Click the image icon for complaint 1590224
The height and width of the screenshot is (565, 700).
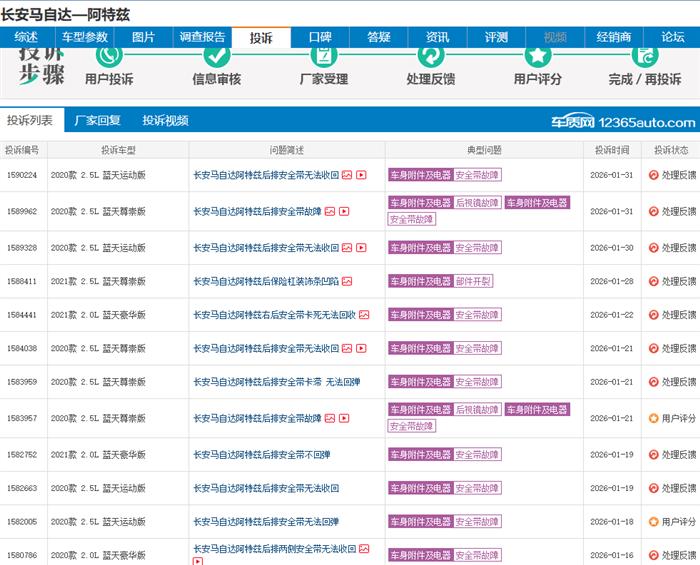(x=347, y=175)
